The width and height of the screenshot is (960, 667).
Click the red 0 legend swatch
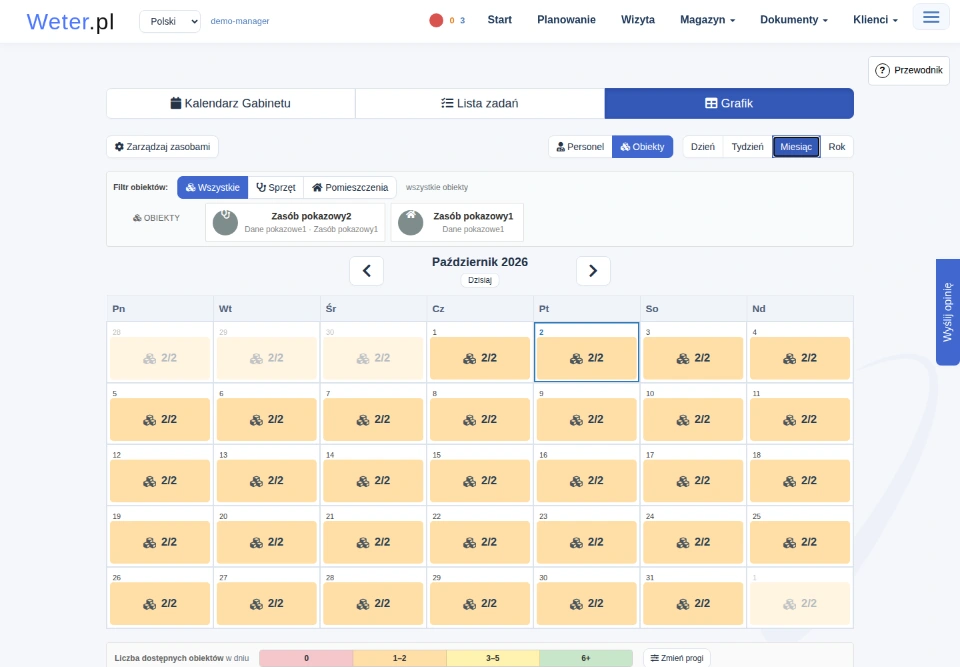point(306,658)
